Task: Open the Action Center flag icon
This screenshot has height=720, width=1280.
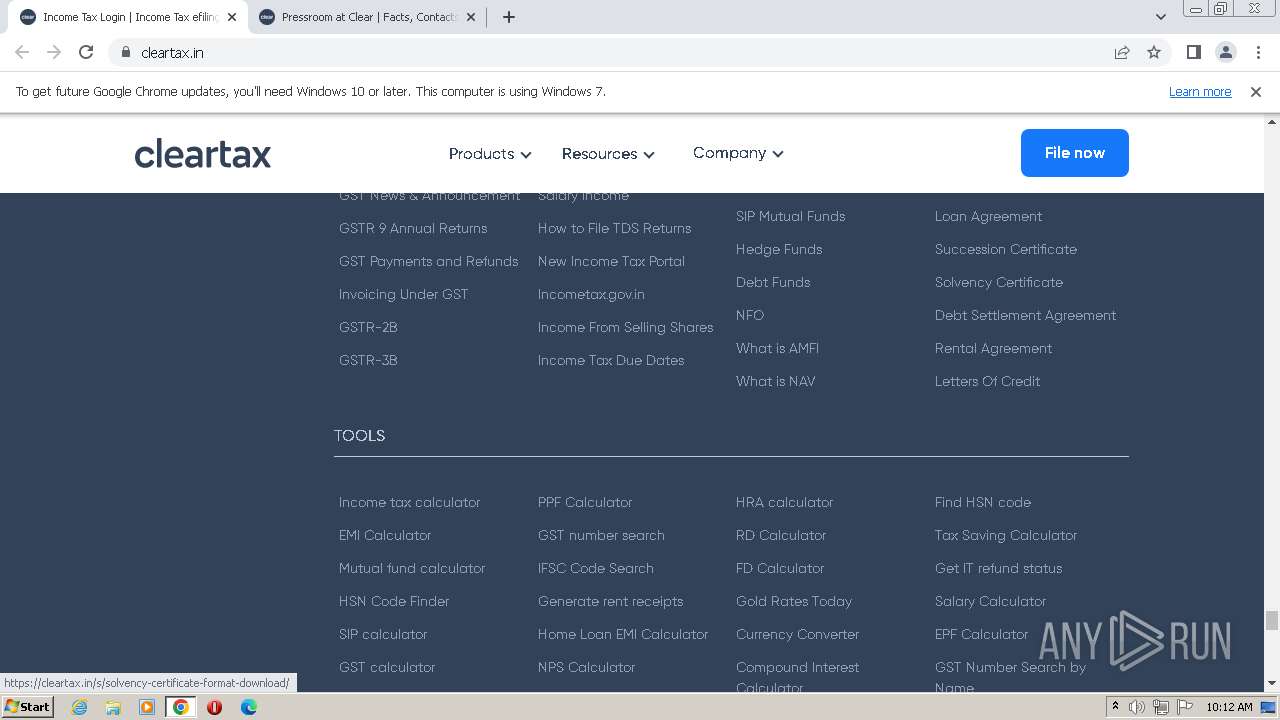Action: coord(1183,707)
